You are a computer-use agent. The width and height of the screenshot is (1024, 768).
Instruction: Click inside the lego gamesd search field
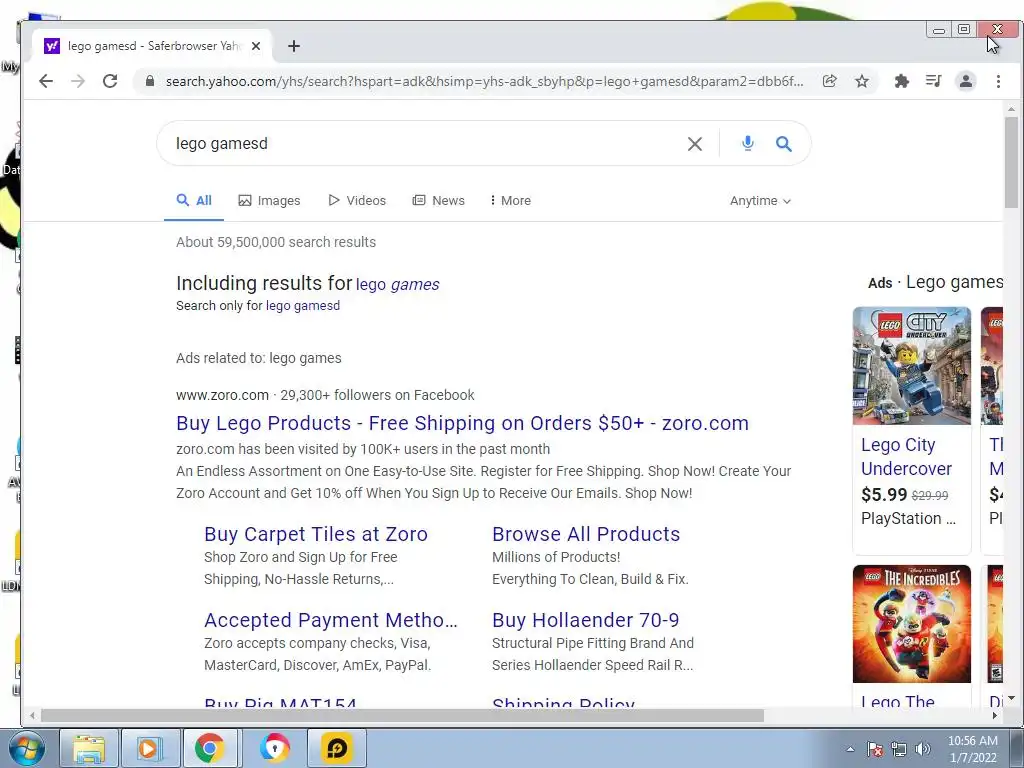[424, 144]
